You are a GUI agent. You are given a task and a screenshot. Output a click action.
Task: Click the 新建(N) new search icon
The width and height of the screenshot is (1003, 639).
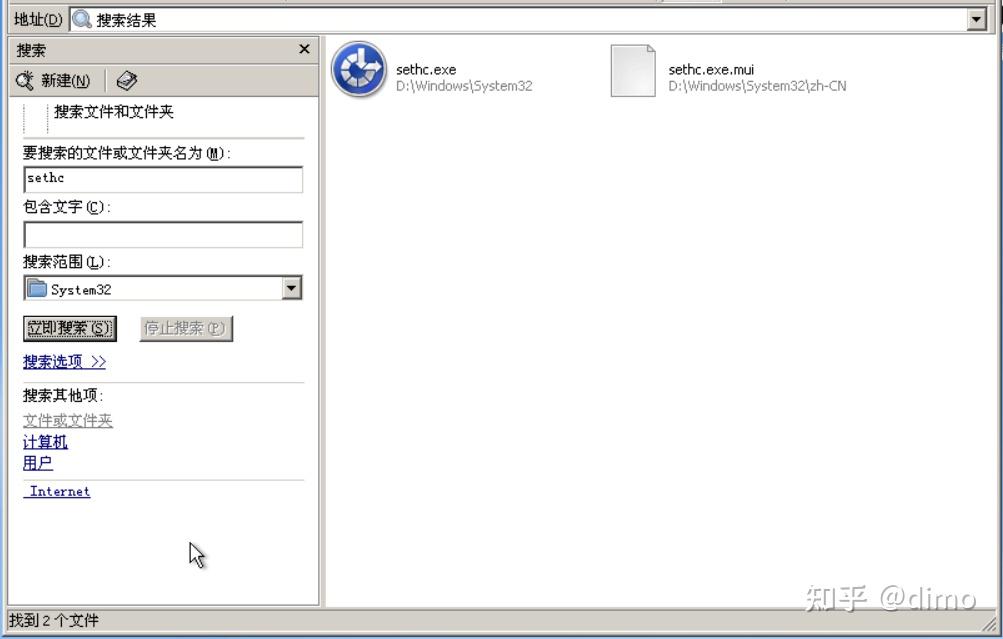(x=25, y=81)
